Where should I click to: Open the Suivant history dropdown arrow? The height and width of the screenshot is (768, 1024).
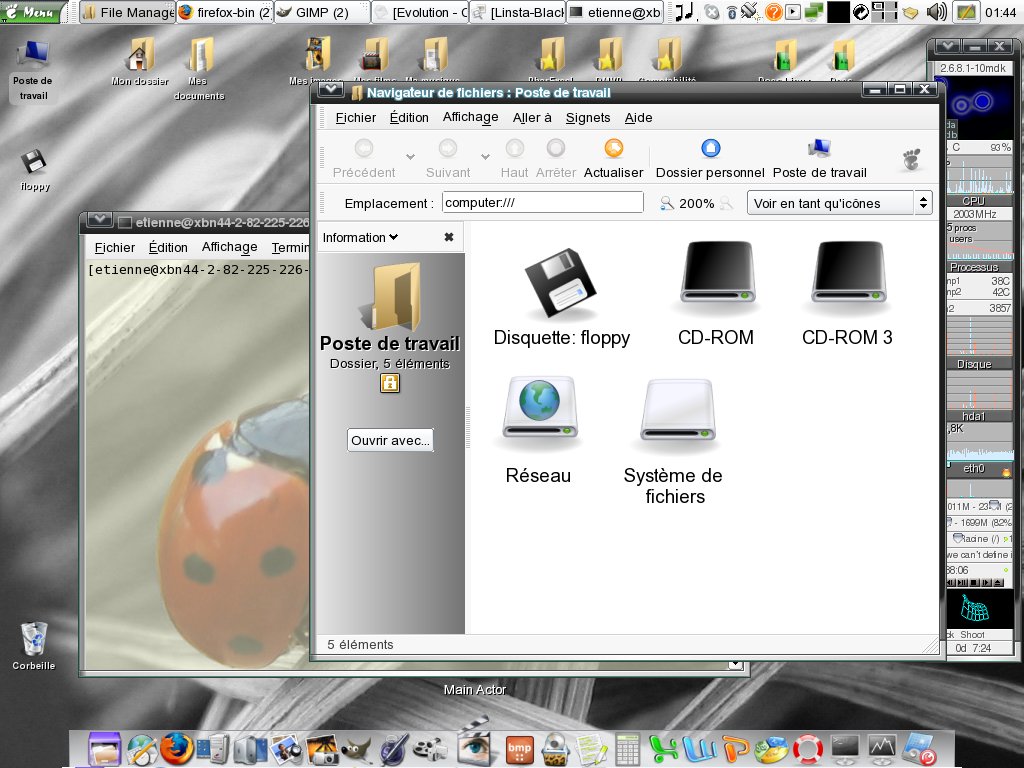[485, 156]
